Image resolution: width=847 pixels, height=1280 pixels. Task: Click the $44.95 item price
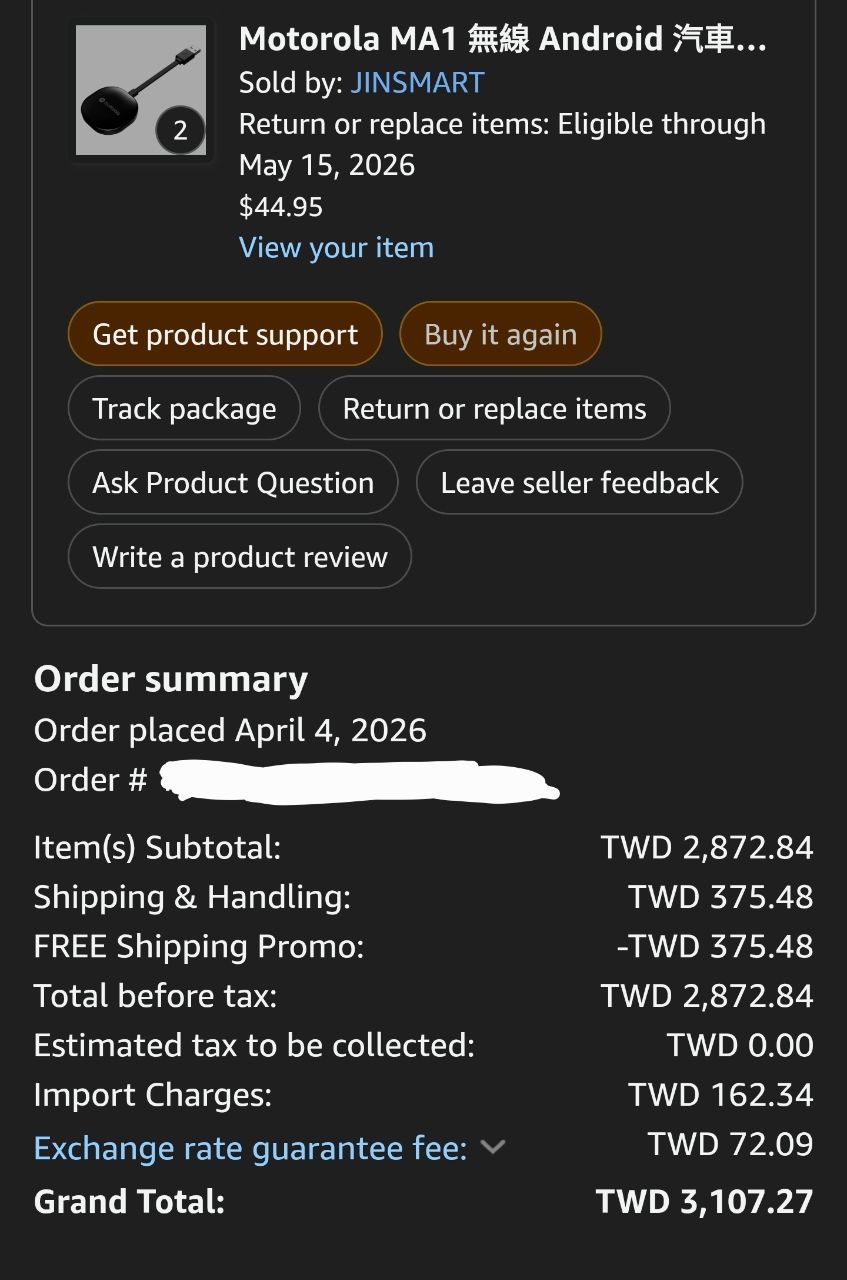point(281,207)
